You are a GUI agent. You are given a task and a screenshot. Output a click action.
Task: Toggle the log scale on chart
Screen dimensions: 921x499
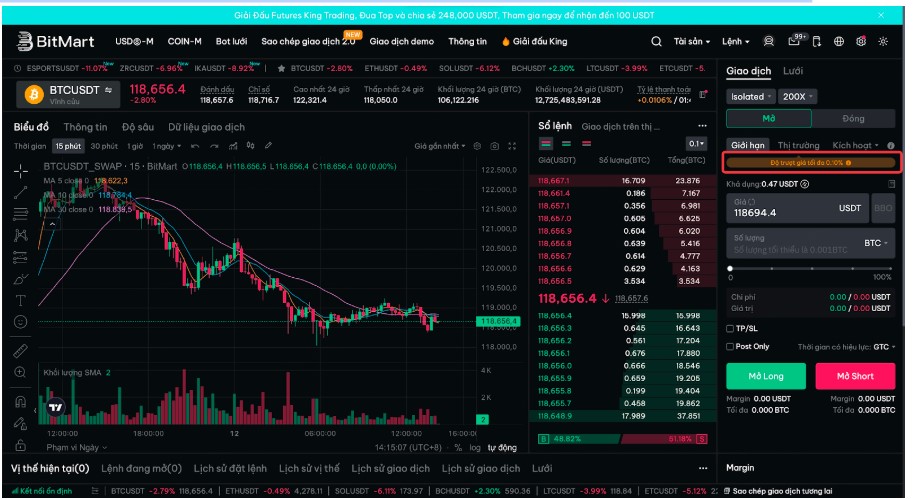[475, 447]
